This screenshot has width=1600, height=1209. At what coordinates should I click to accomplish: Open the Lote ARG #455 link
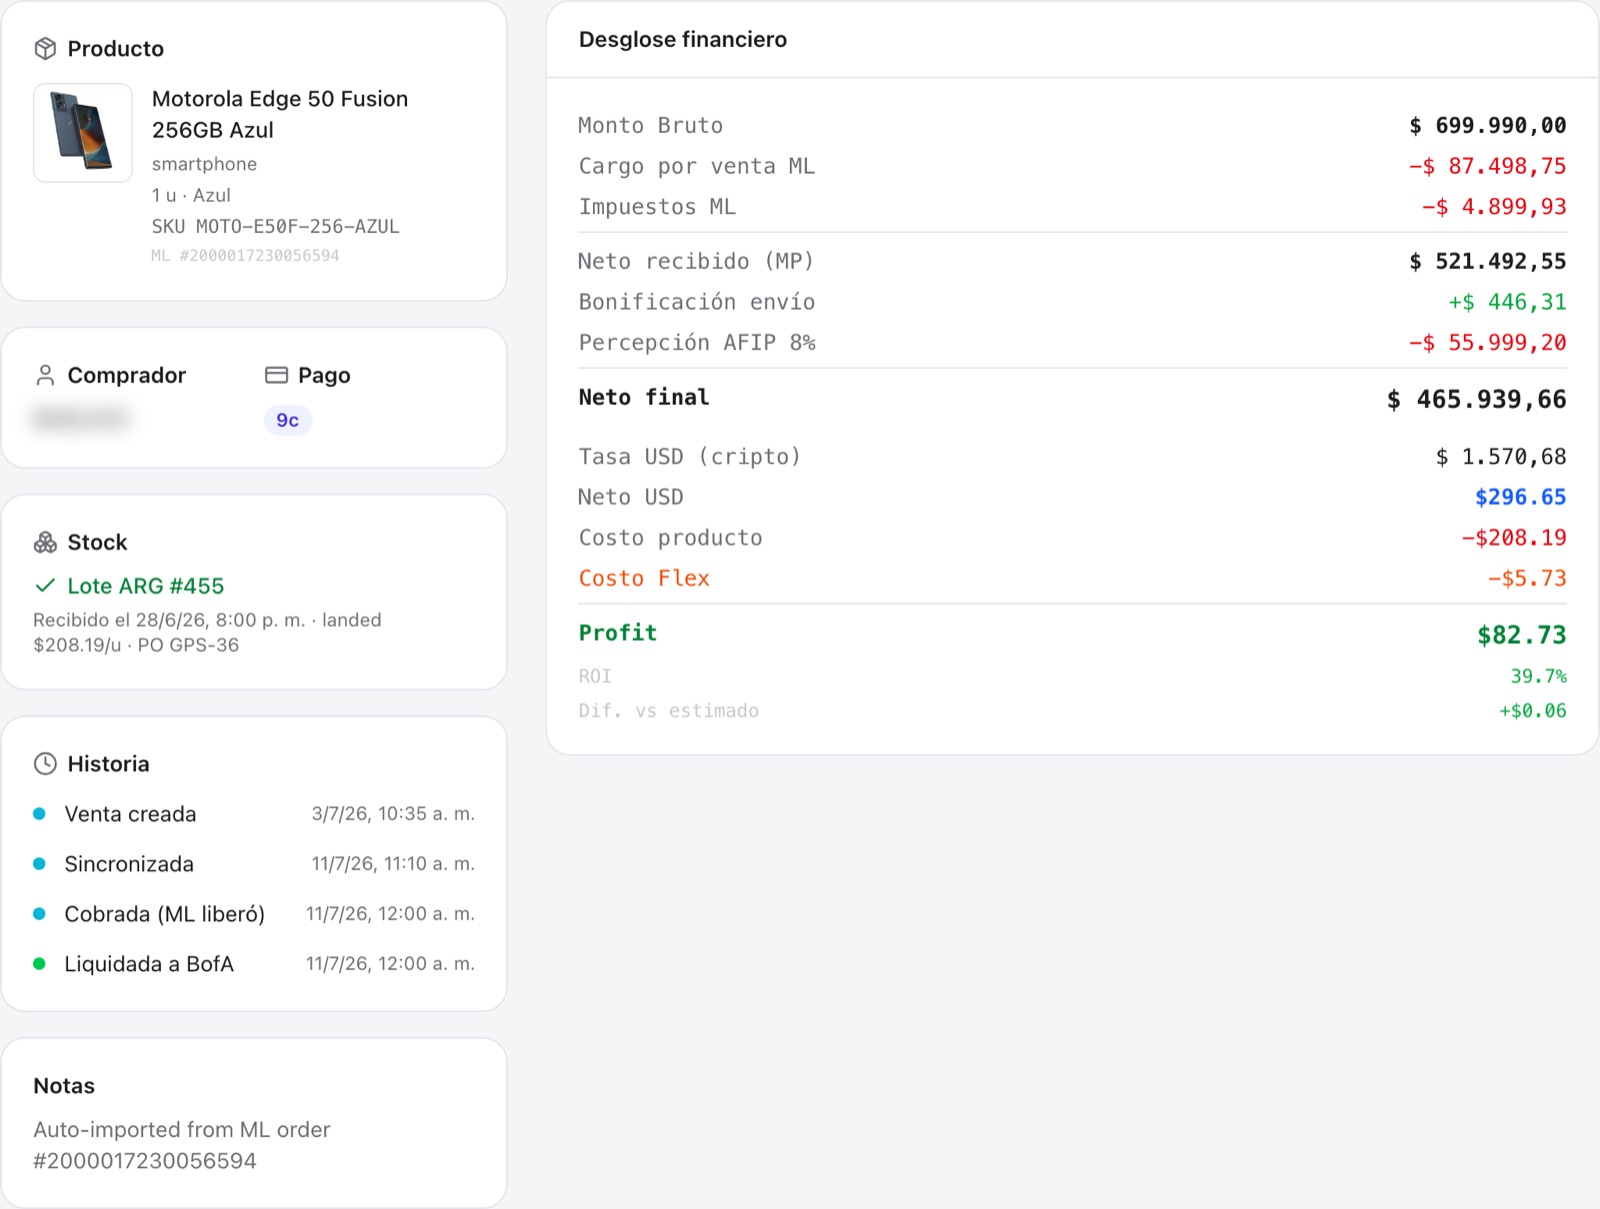pyautogui.click(x=146, y=586)
